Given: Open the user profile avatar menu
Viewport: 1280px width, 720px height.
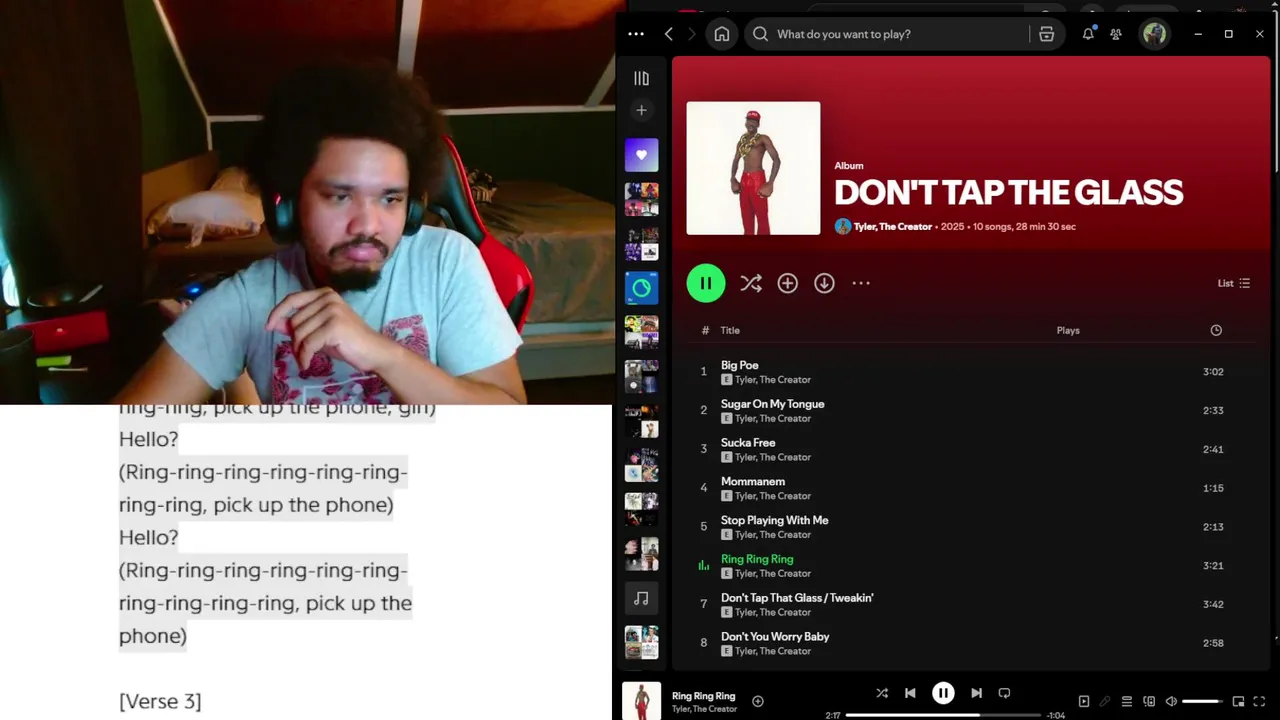Looking at the screenshot, I should tap(1155, 34).
